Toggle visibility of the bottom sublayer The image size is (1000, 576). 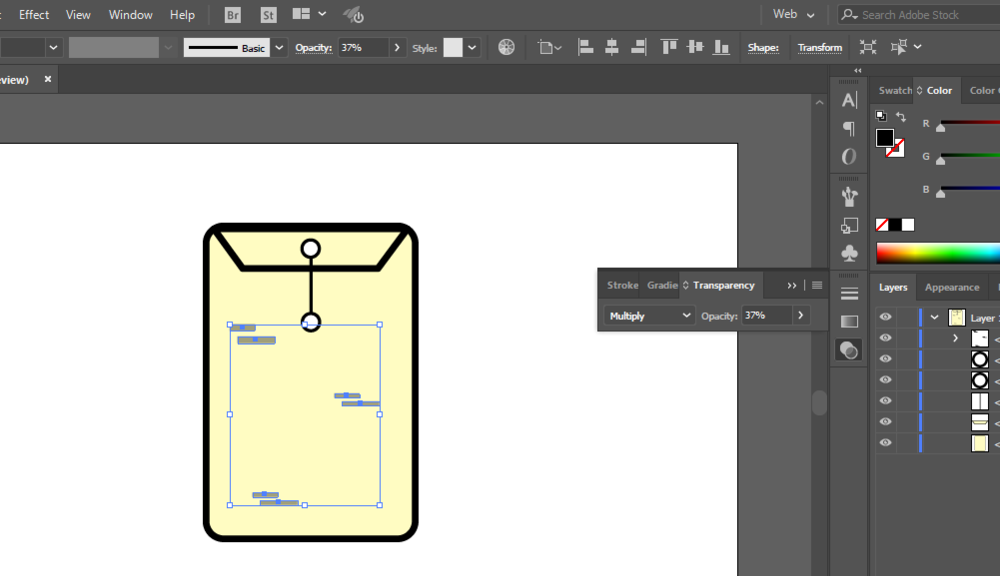885,443
